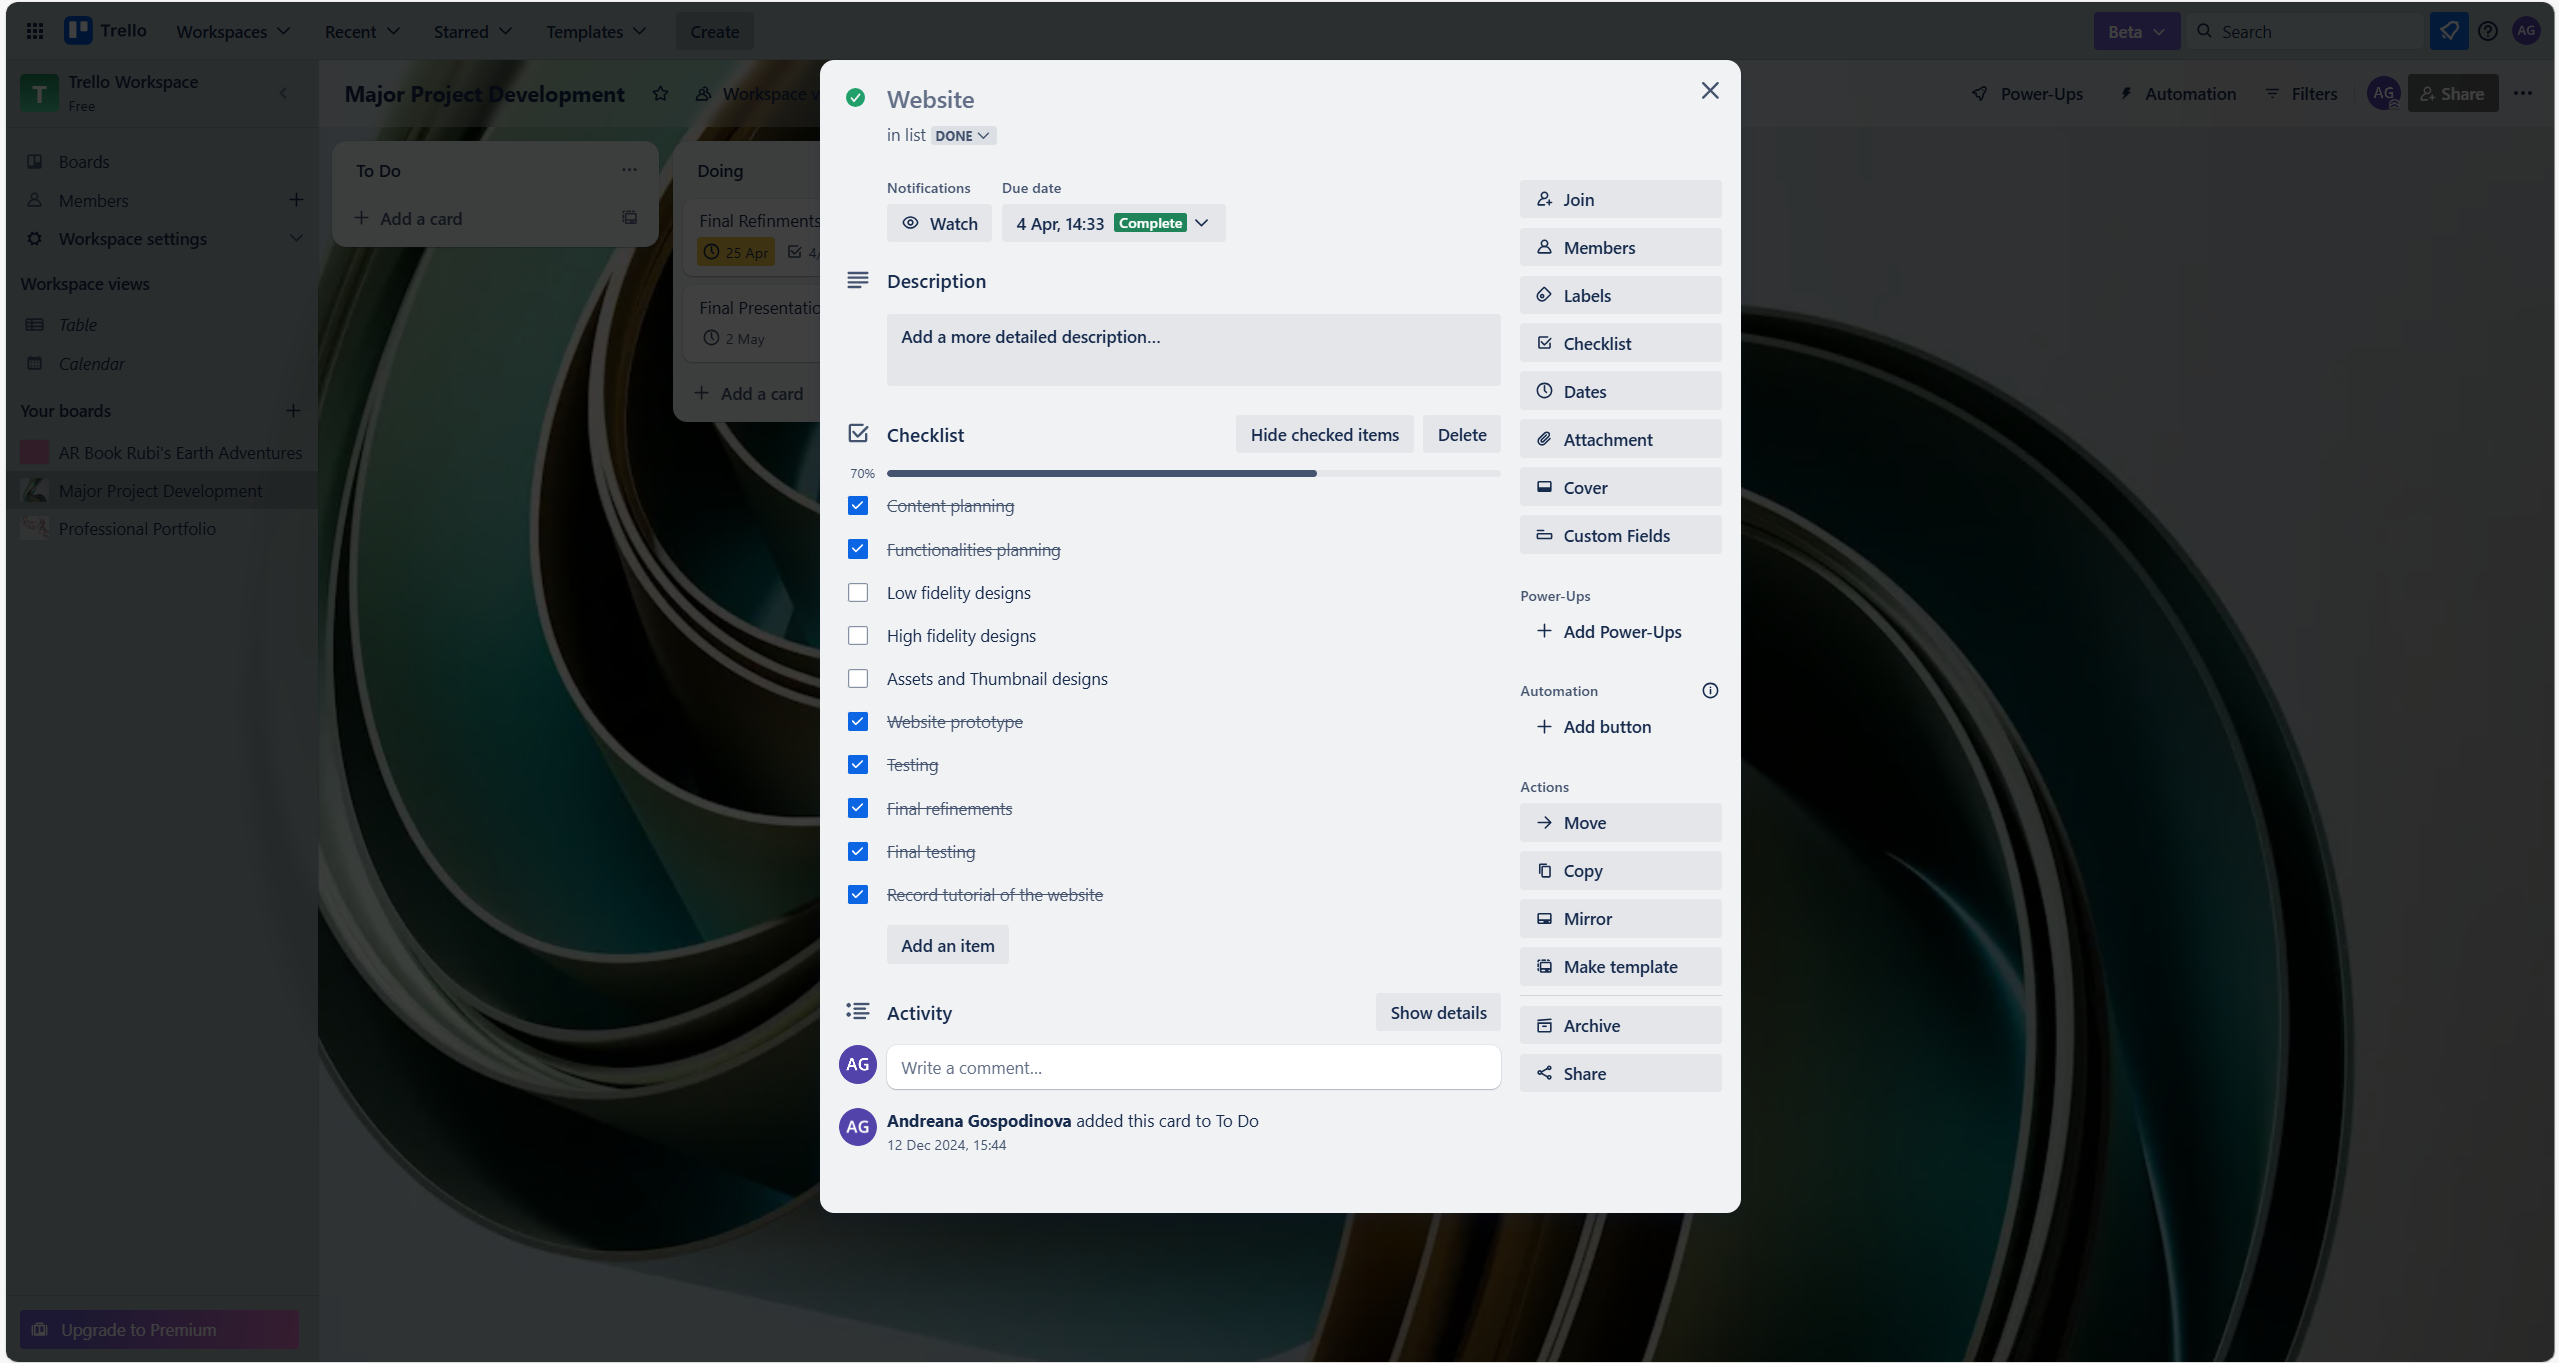Check Assets and Thumbnail designs checkbox
This screenshot has width=2559, height=1363.
[858, 679]
